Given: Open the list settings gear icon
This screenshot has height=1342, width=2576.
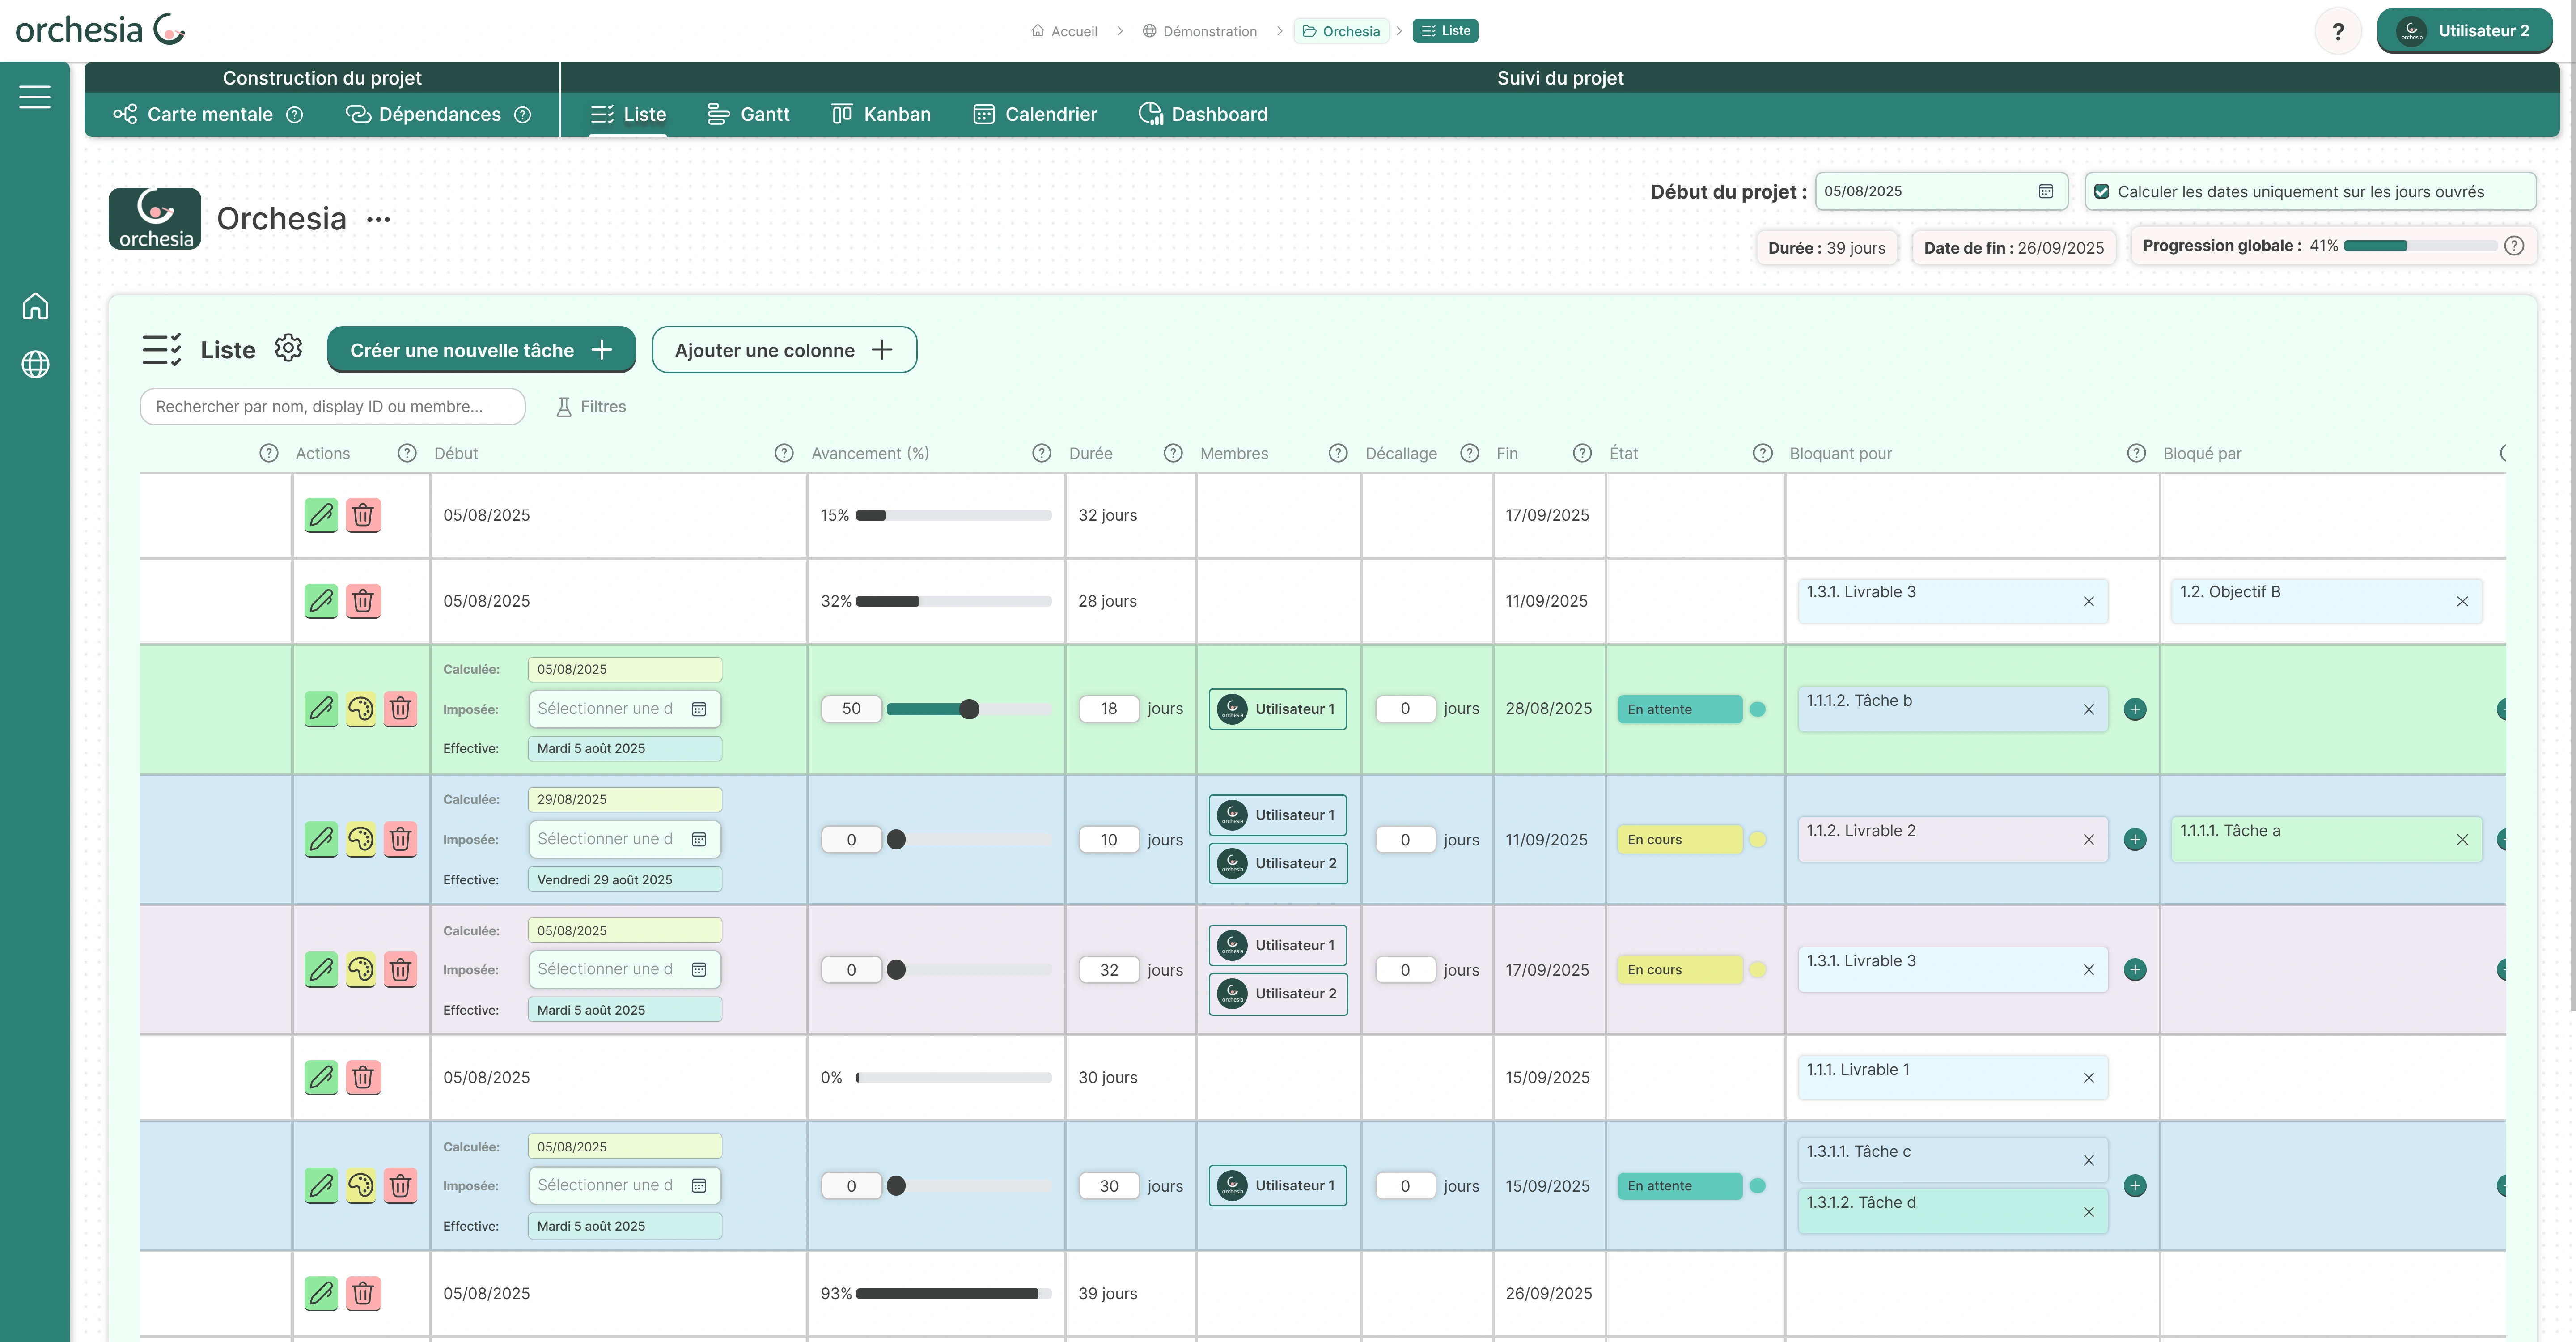Looking at the screenshot, I should point(288,348).
